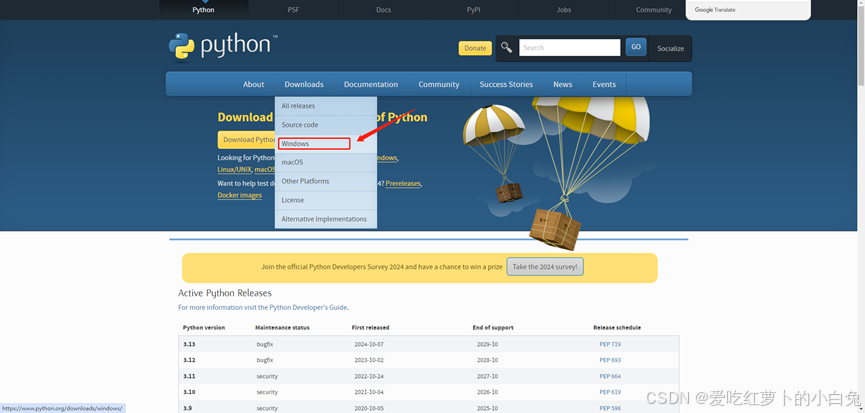
Task: Open the Downloads navigation menu
Action: coord(304,84)
